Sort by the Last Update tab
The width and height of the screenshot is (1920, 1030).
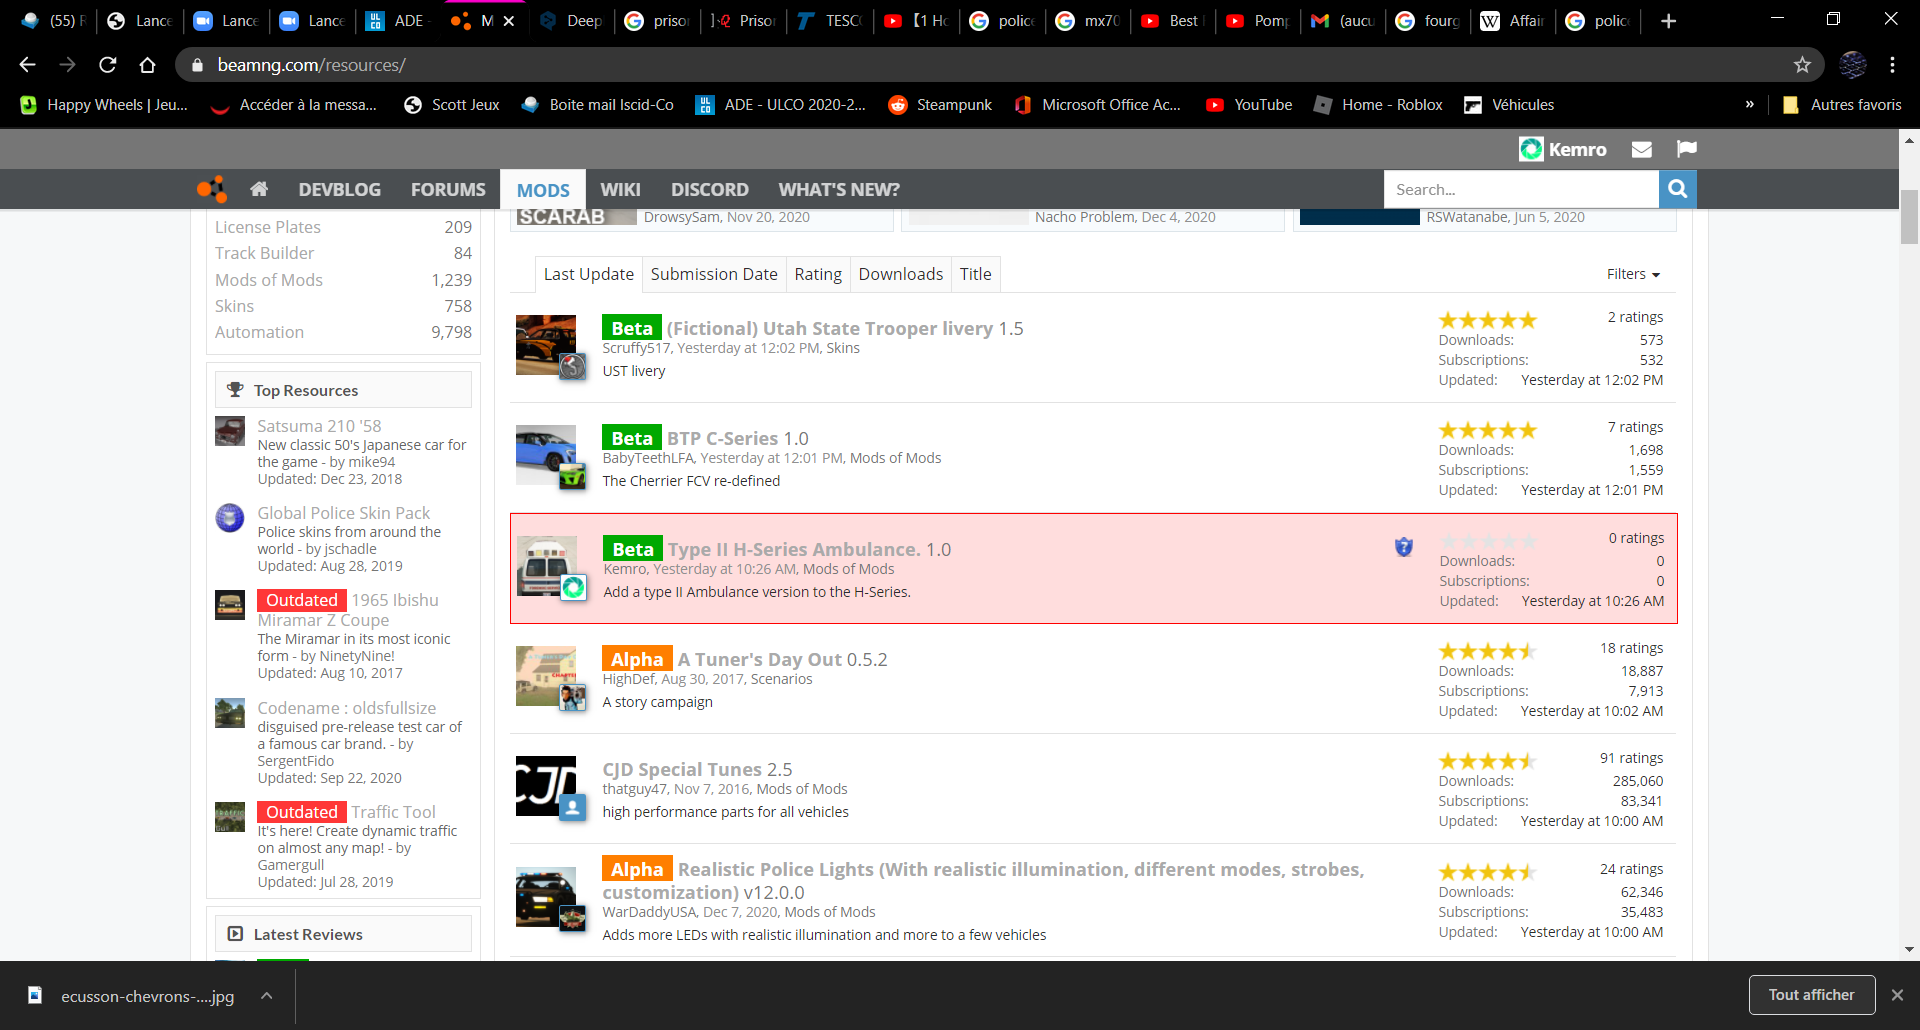click(x=589, y=274)
